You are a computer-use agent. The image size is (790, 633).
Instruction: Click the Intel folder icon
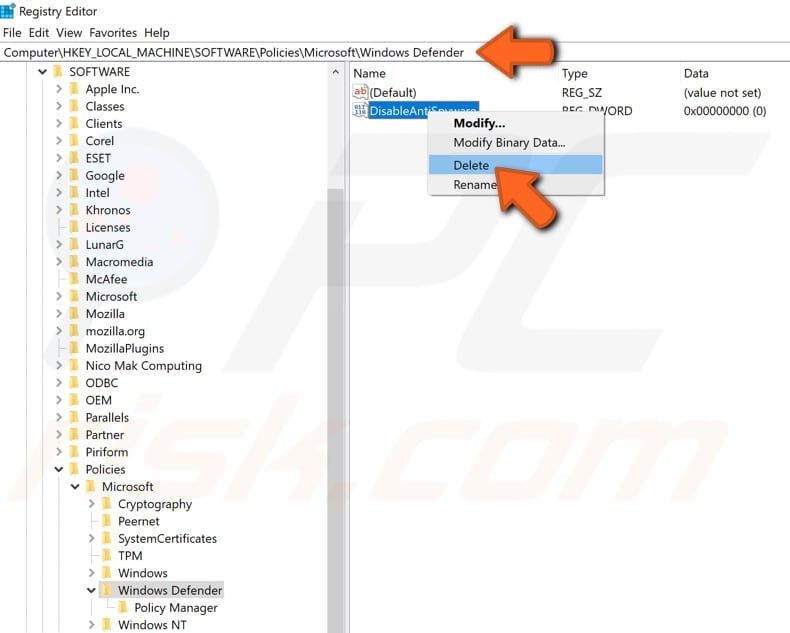click(x=74, y=193)
